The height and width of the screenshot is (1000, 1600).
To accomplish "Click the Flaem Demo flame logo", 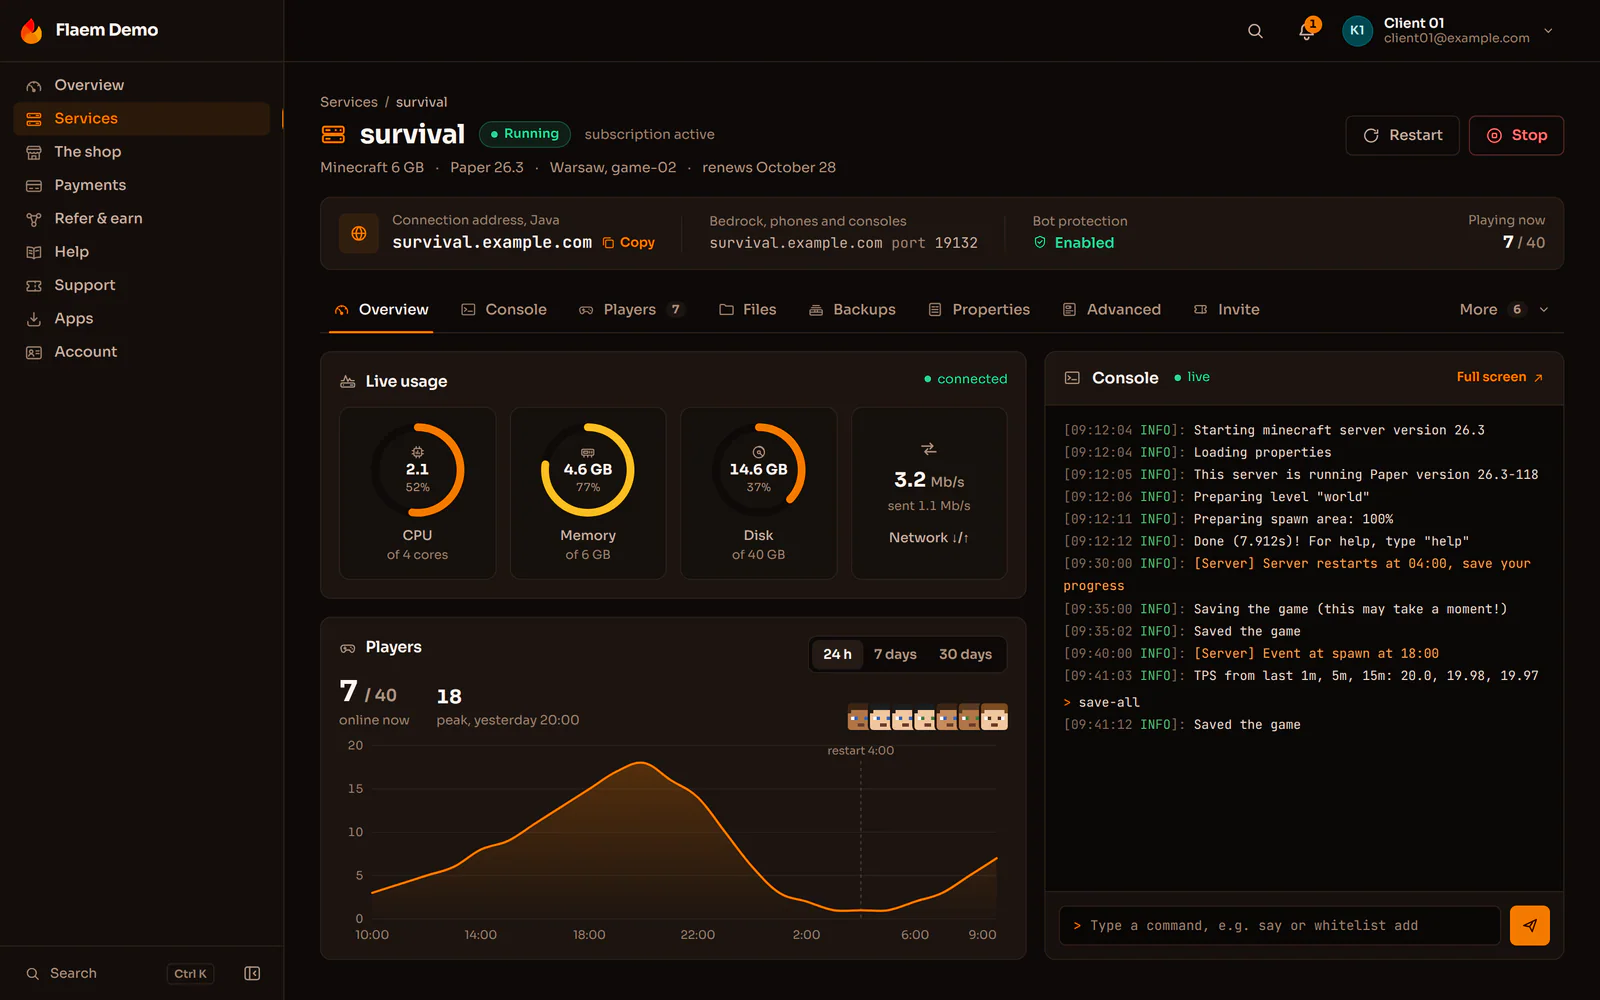I will click(x=32, y=31).
